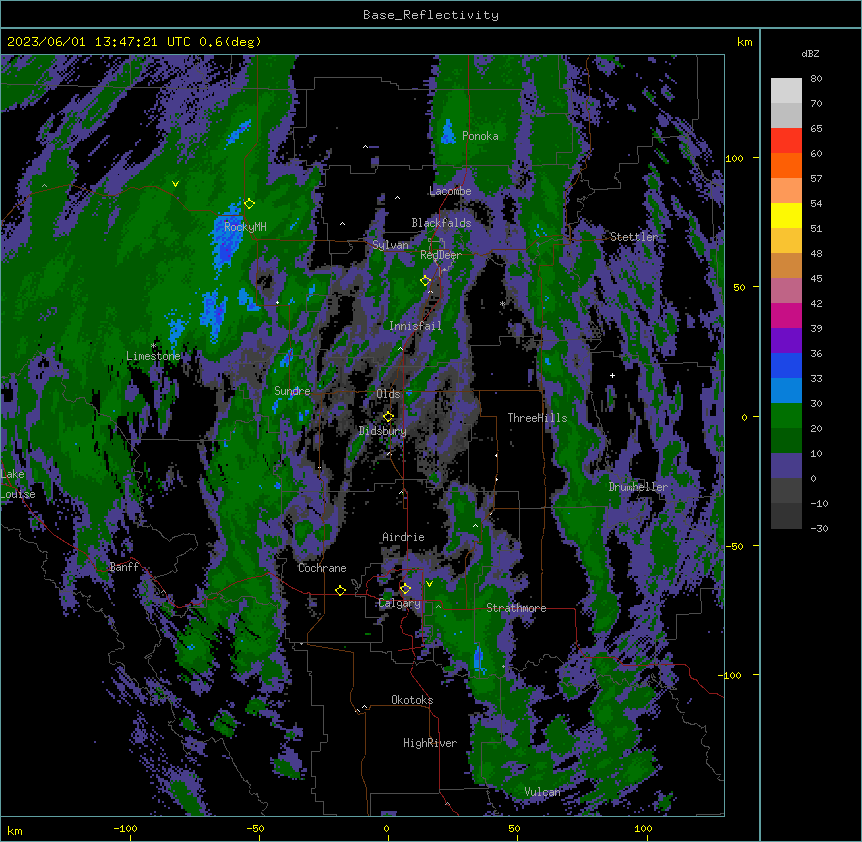This screenshot has height=842, width=862.
Task: Select the Innisfail city label
Action: click(x=415, y=326)
